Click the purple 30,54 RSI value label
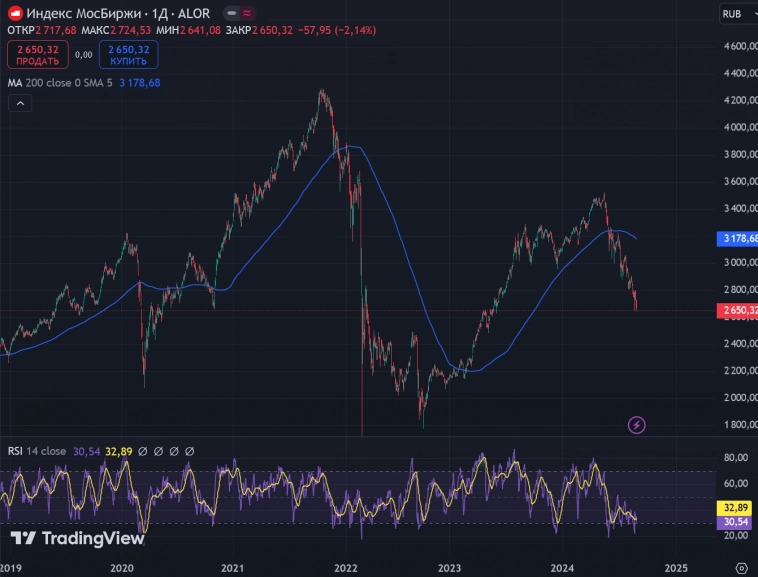Image resolution: width=758 pixels, height=577 pixels. click(736, 522)
